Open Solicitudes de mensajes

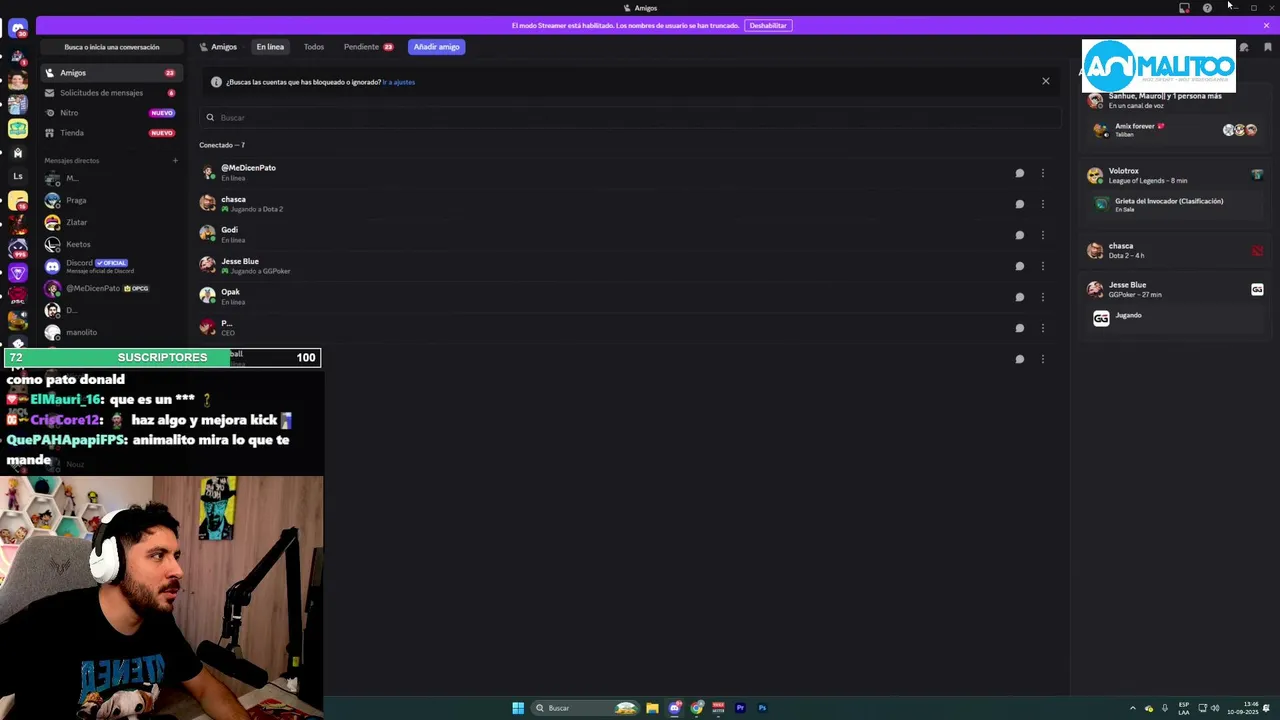[x=110, y=93]
